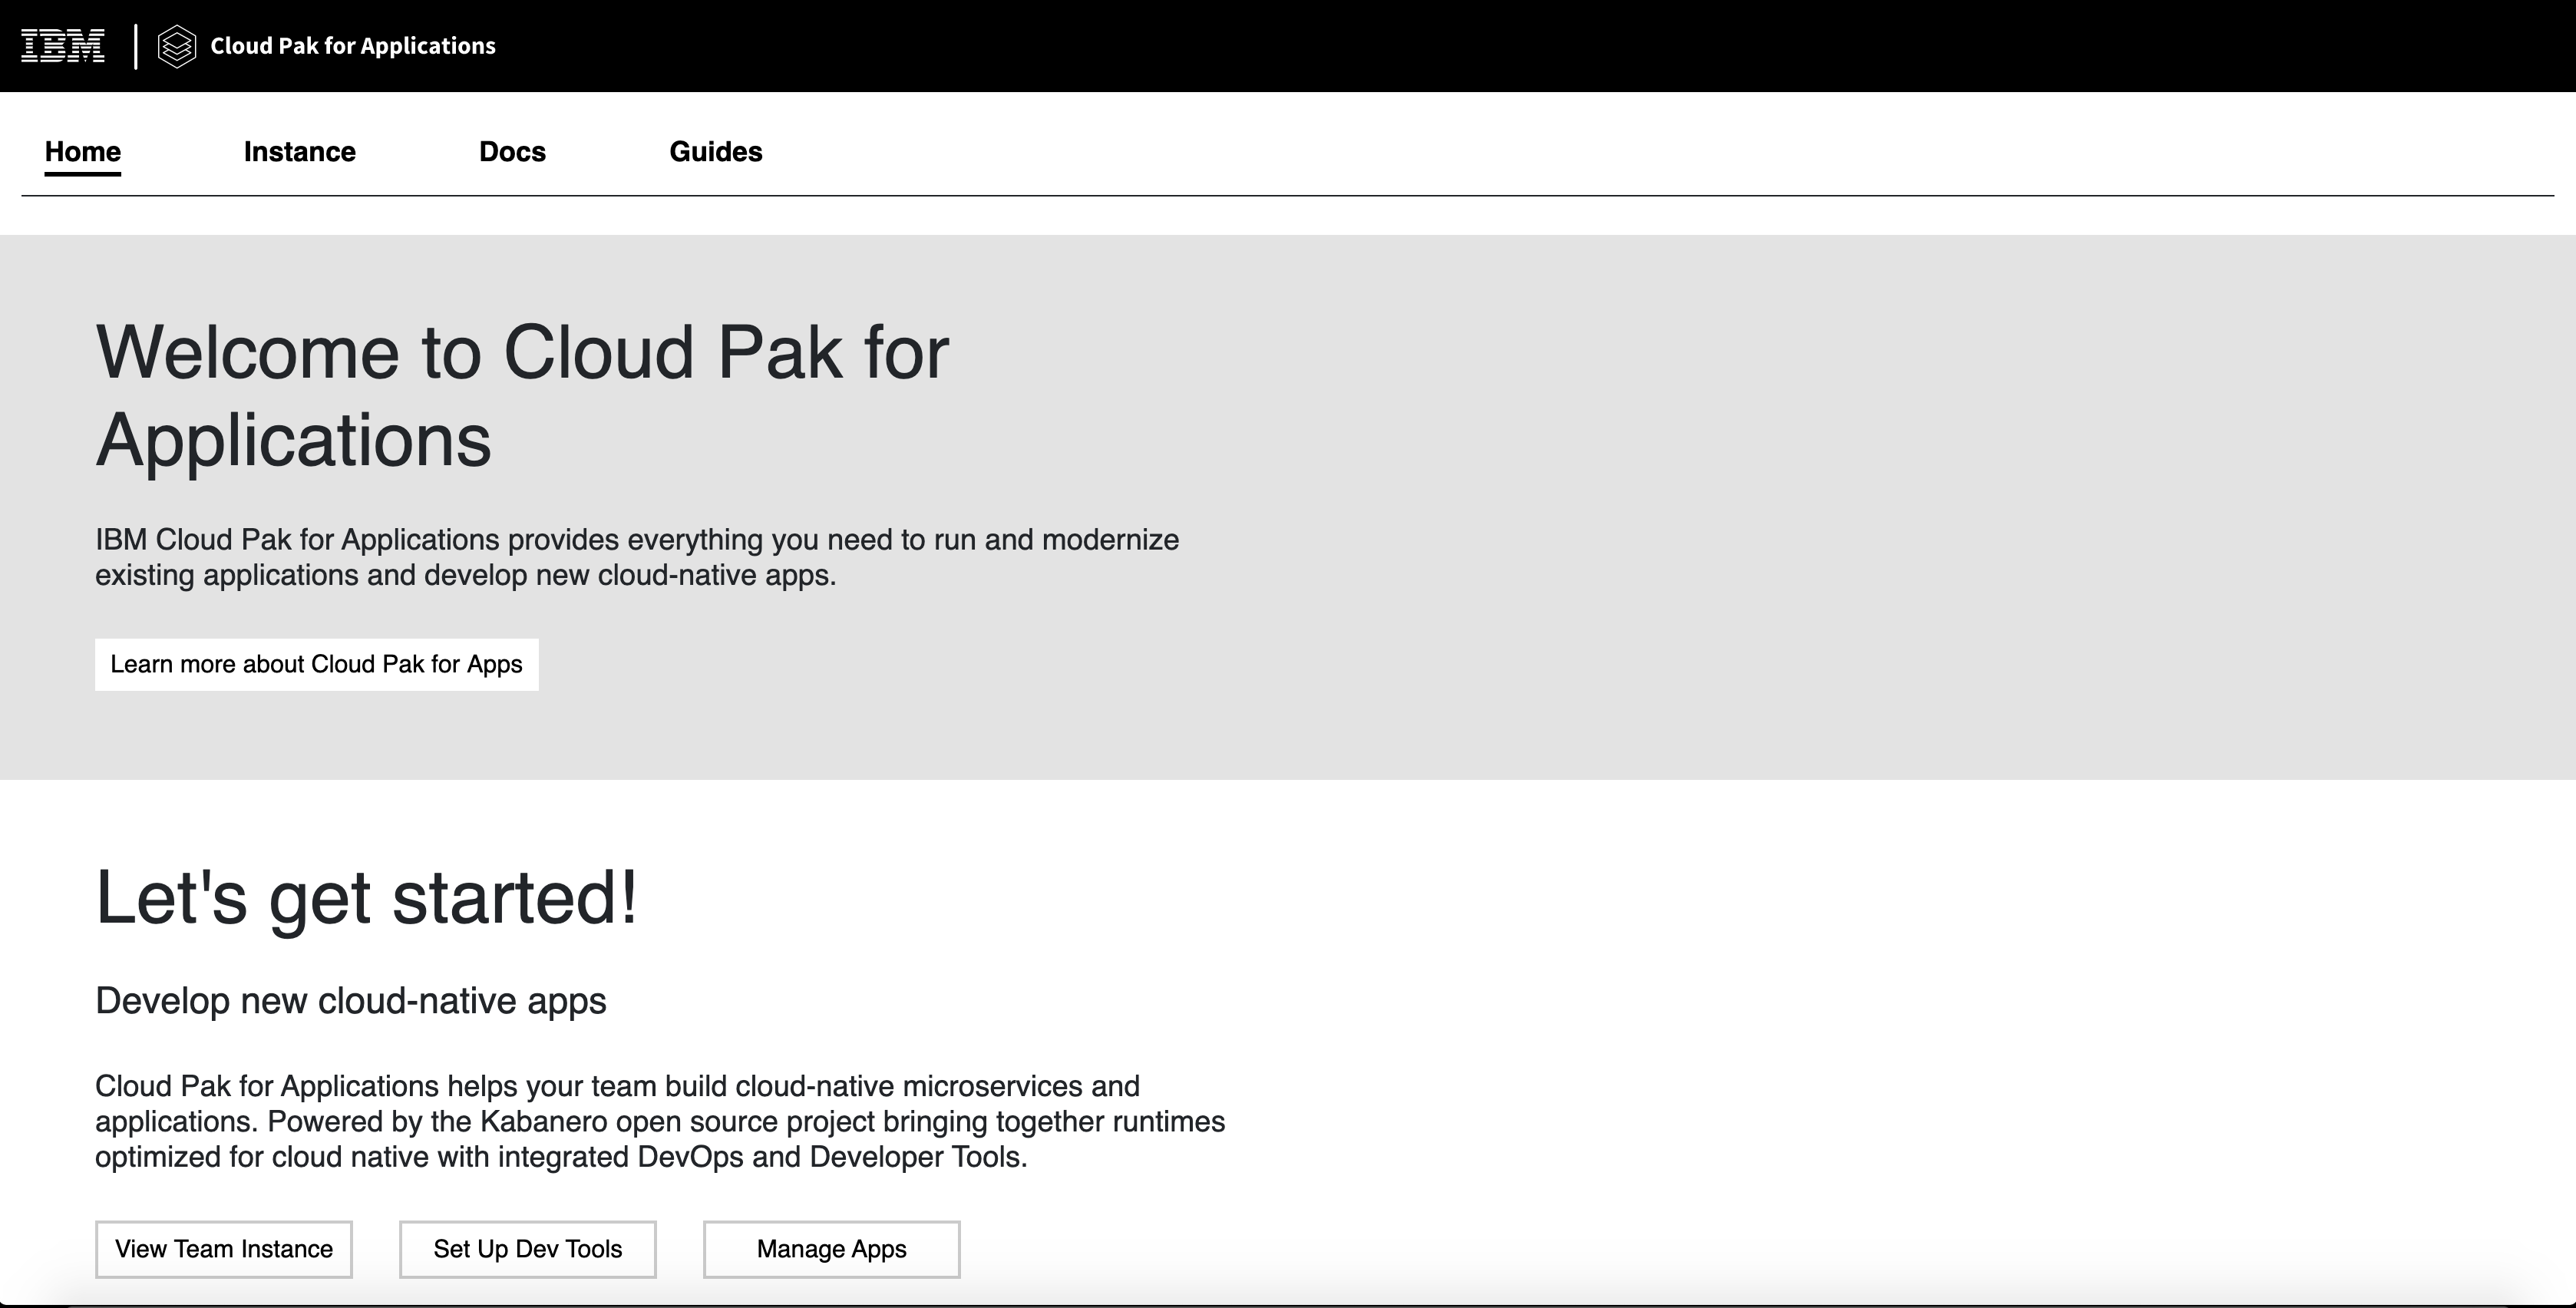Viewport: 2576px width, 1308px height.
Task: Switch to the Instance tab
Action: coord(299,152)
